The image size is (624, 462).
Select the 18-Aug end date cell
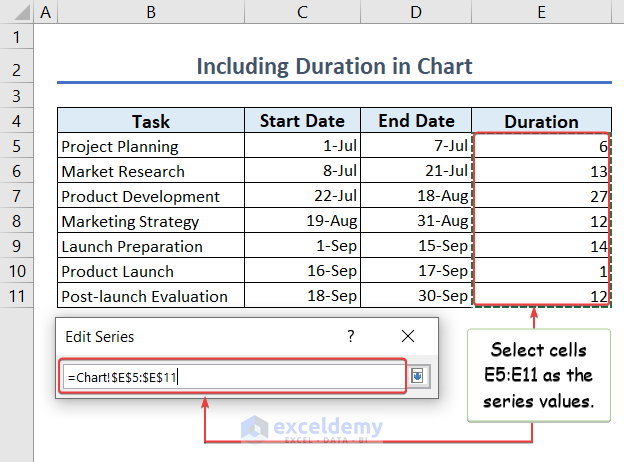(416, 196)
